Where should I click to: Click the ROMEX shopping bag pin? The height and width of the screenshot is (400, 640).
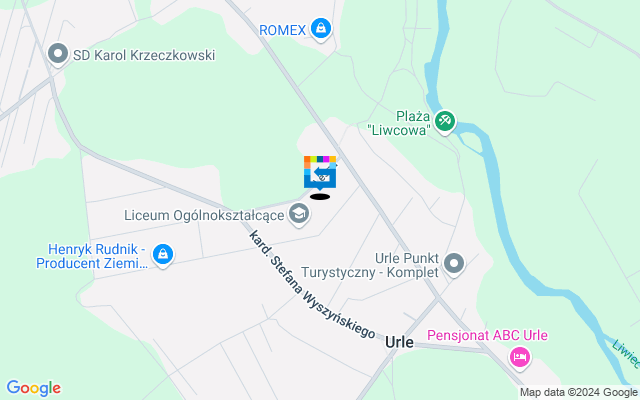click(x=320, y=29)
